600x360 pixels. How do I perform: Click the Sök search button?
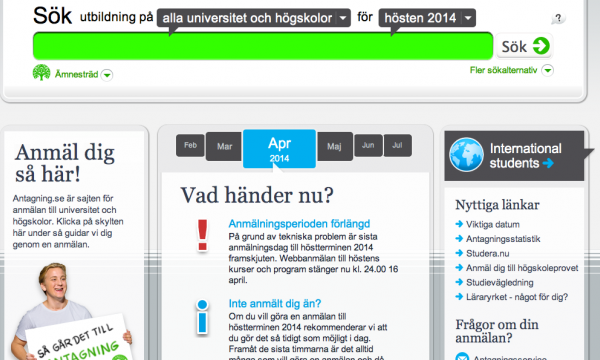point(525,46)
